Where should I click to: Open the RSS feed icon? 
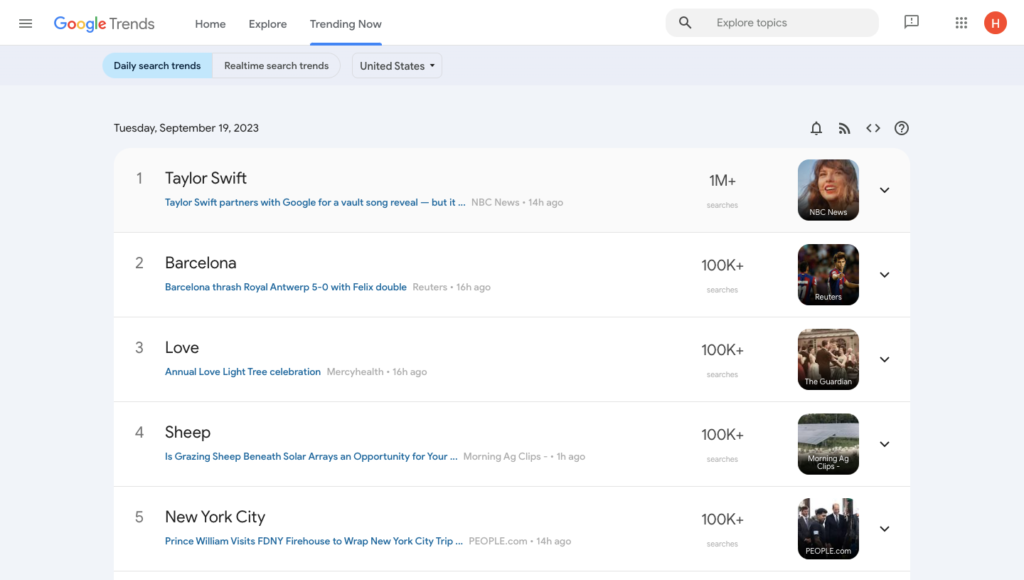(844, 129)
